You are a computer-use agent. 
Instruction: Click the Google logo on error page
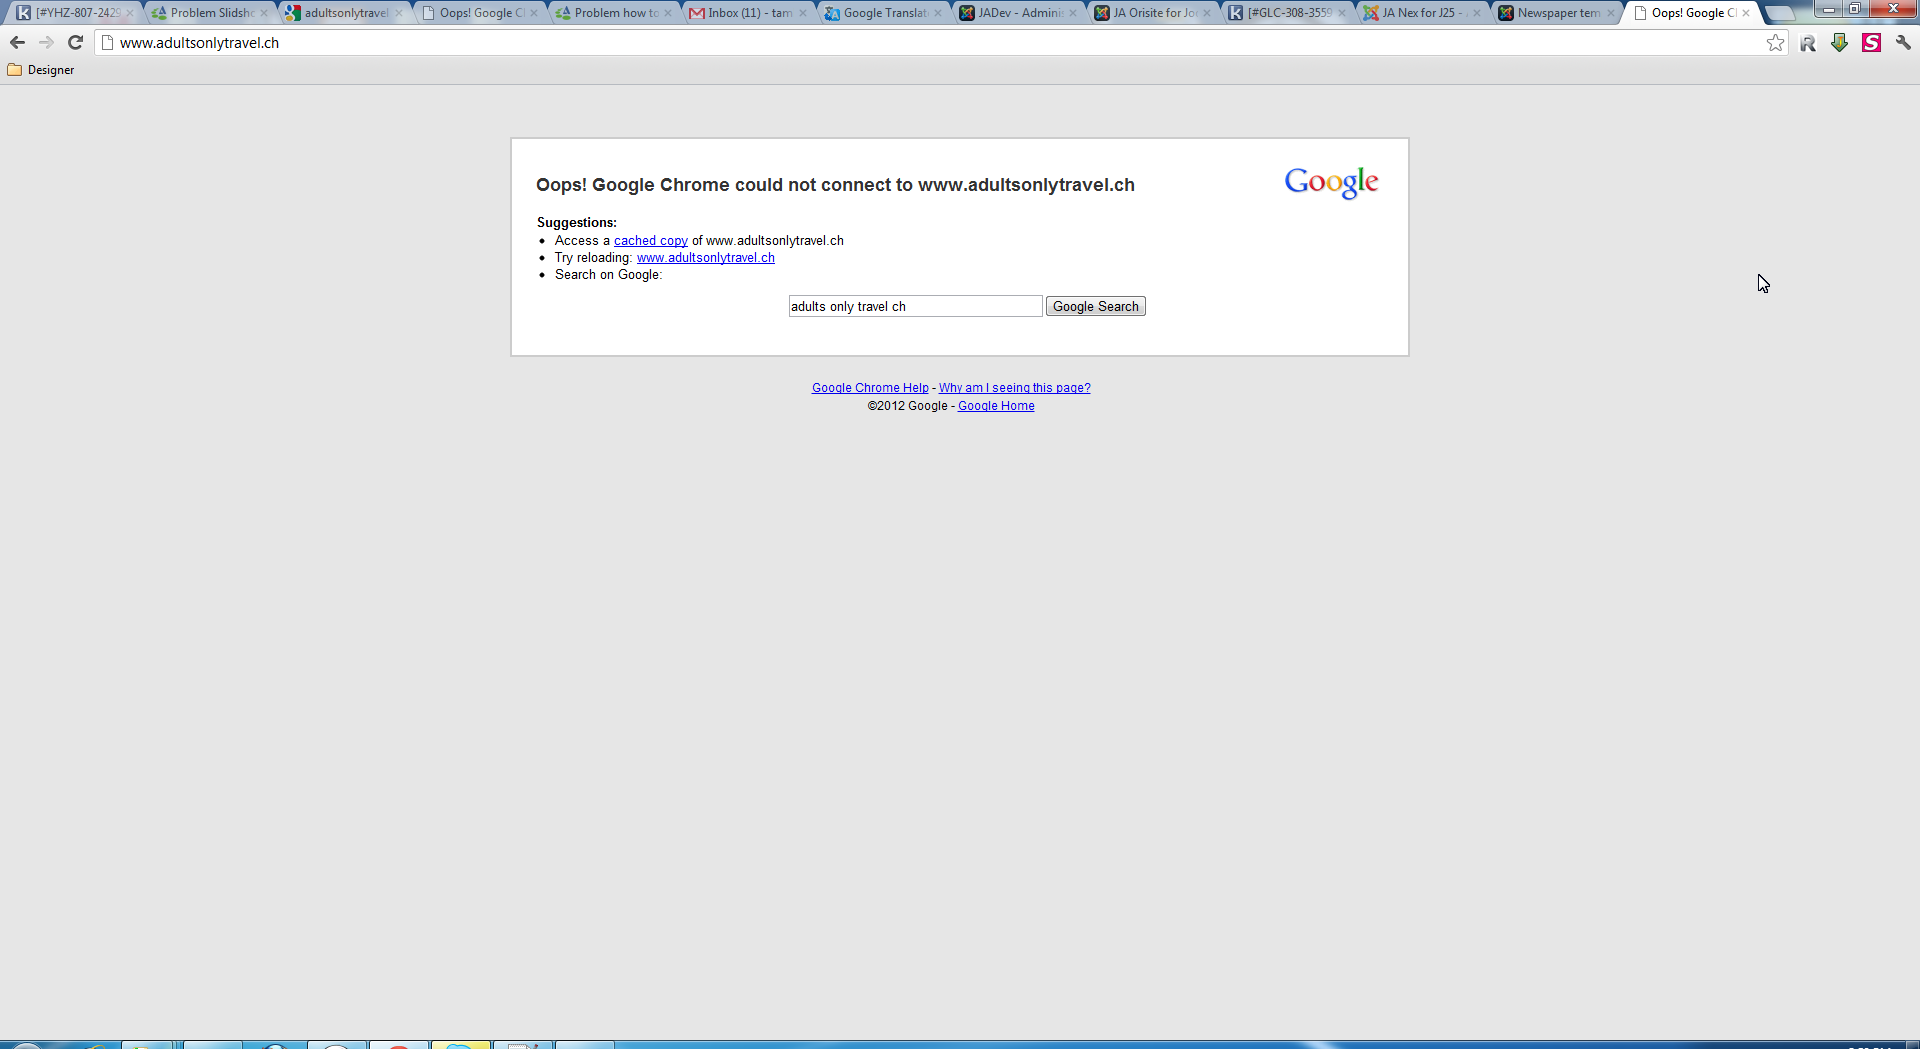(1331, 183)
